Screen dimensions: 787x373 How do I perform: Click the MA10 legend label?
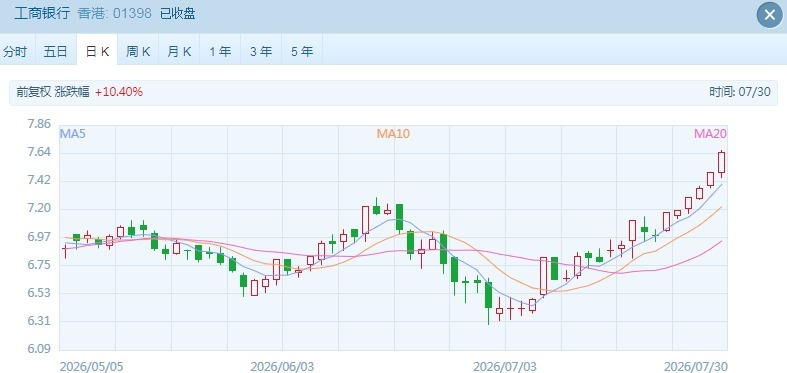pos(393,134)
